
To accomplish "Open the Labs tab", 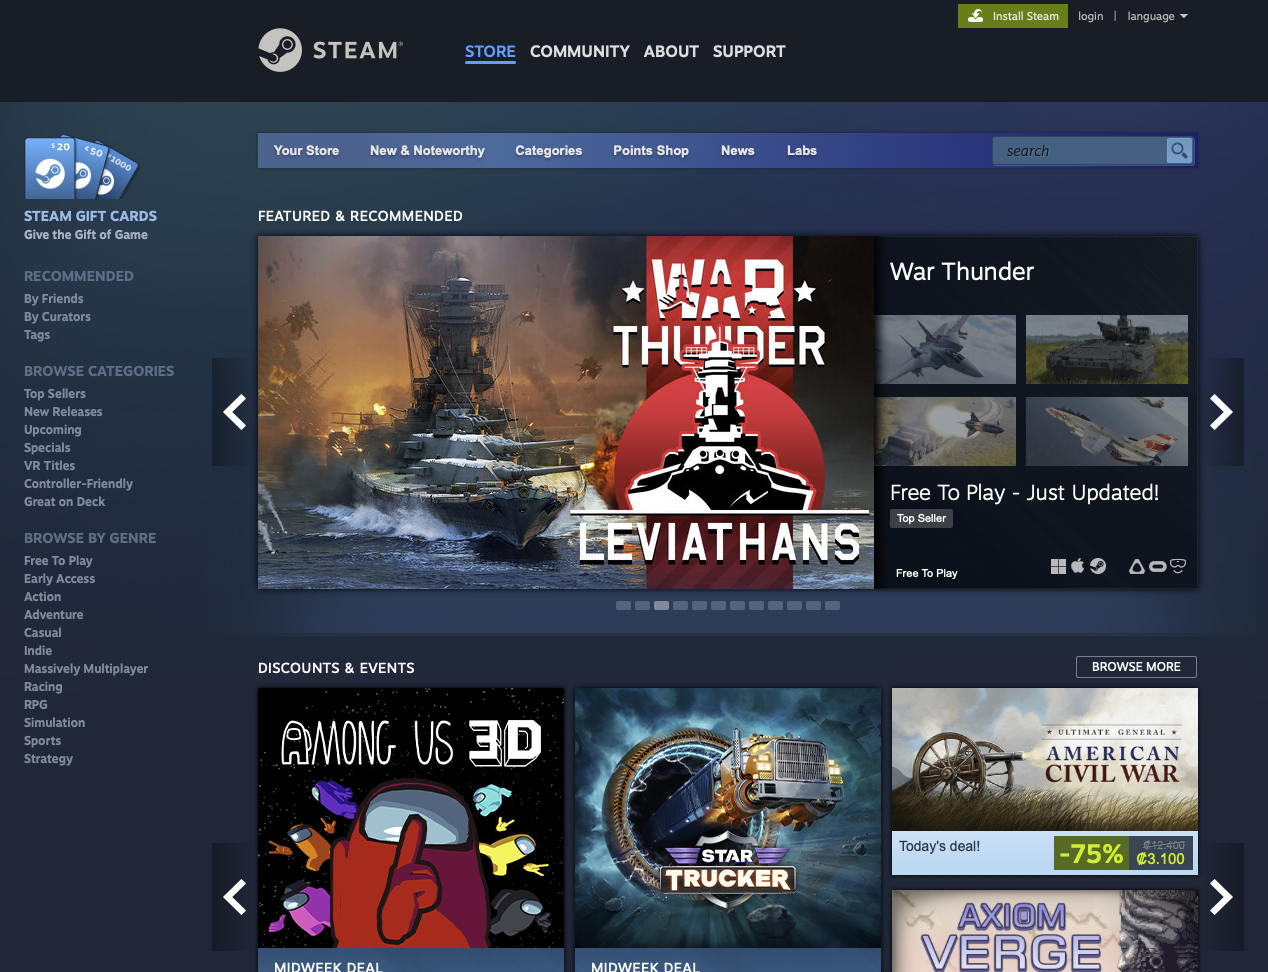I will click(802, 151).
